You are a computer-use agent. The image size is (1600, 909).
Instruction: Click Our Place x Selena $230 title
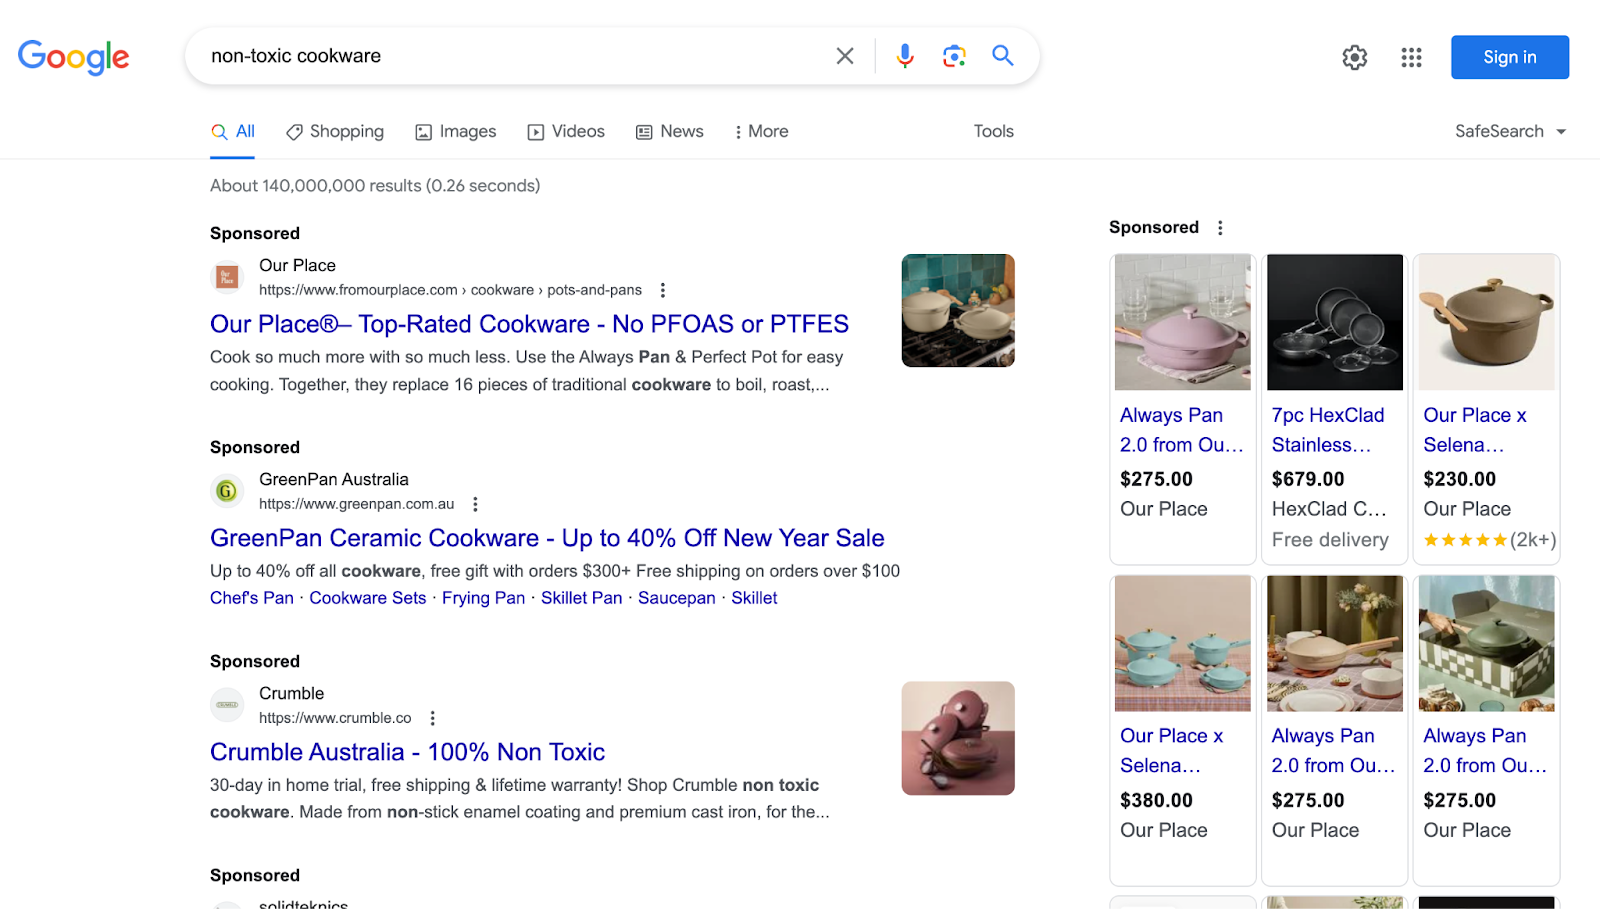(x=1475, y=430)
